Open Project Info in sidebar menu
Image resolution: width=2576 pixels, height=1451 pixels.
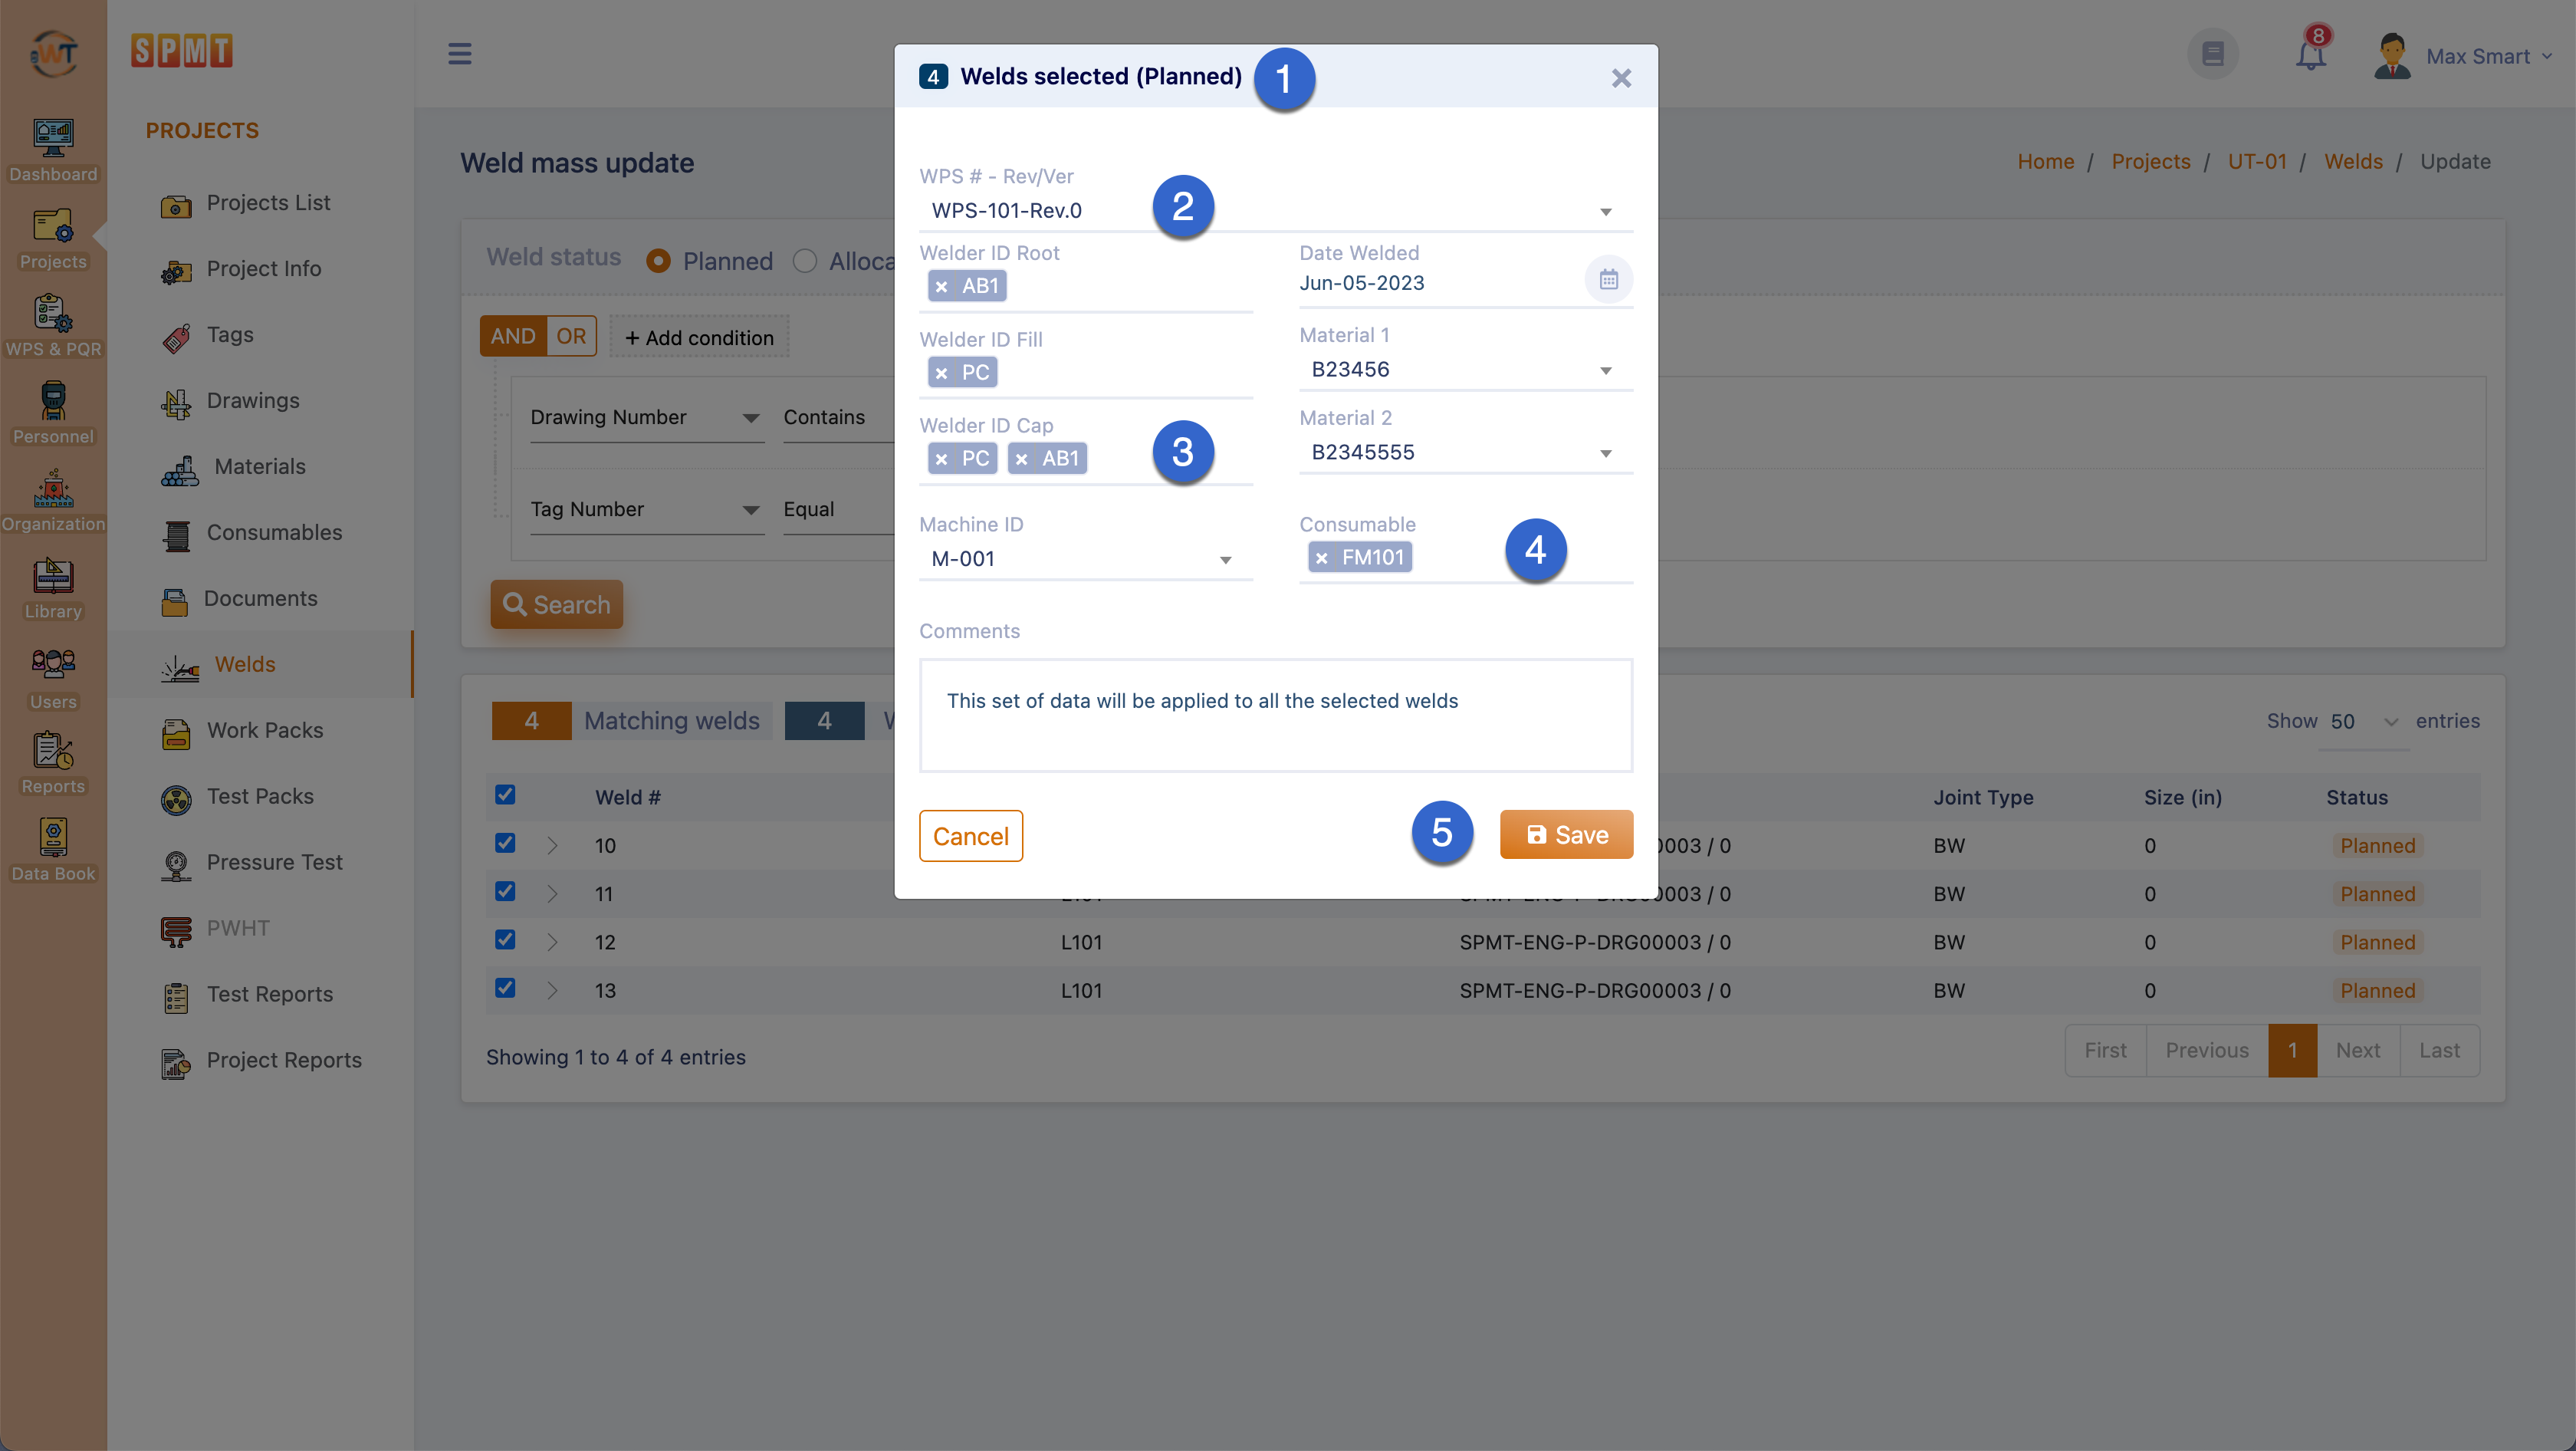264,269
